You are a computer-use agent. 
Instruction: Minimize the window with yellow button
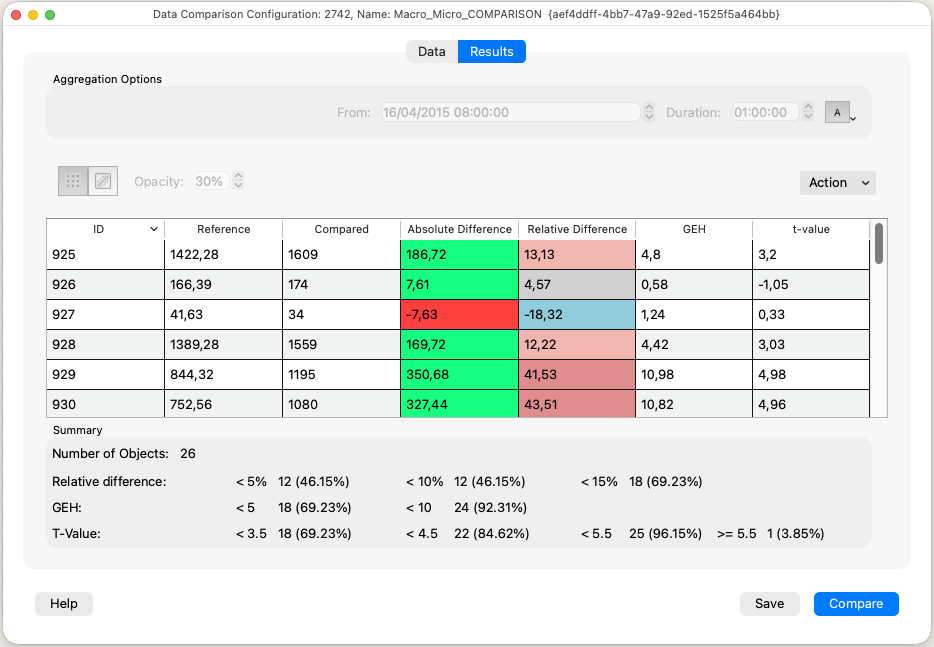pyautogui.click(x=33, y=15)
